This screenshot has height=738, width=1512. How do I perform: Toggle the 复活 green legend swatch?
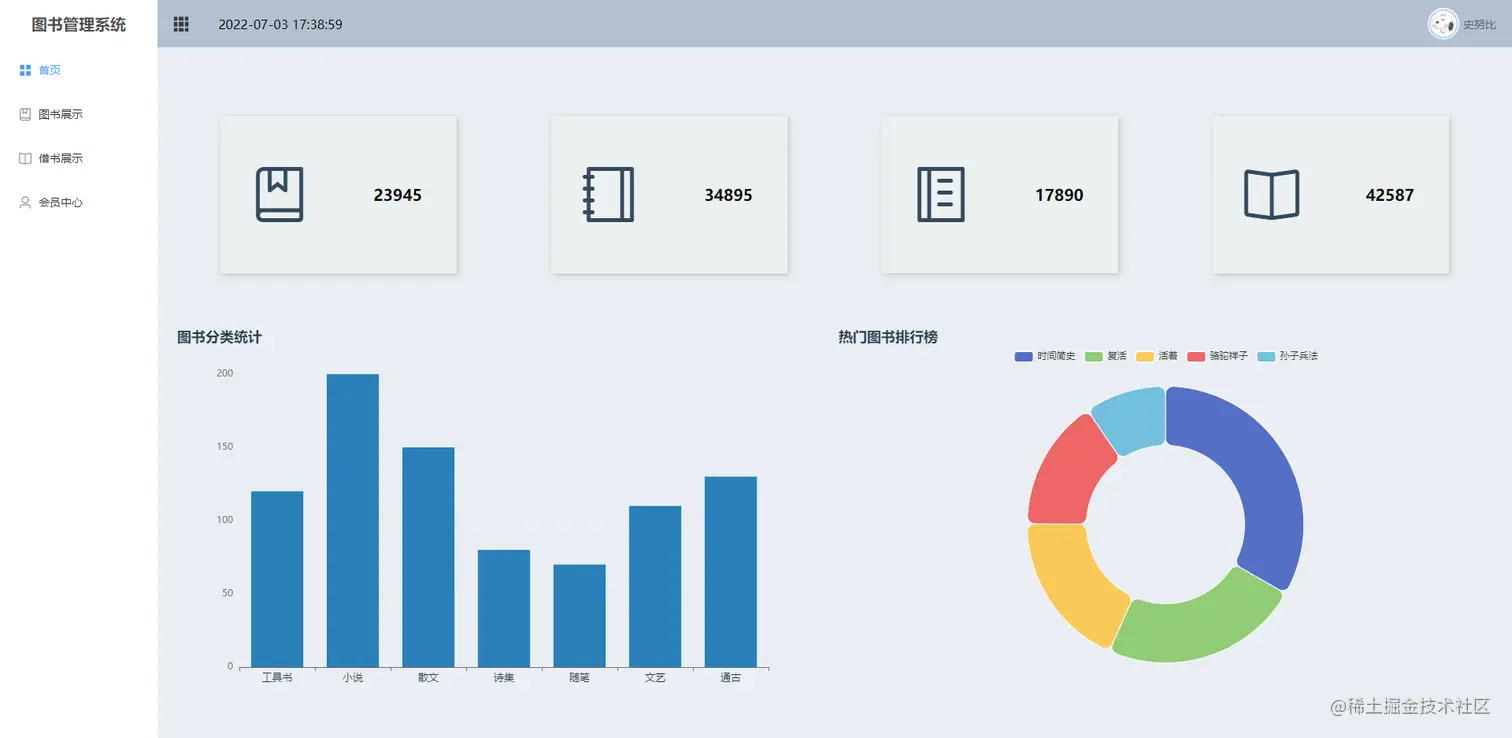click(1094, 356)
